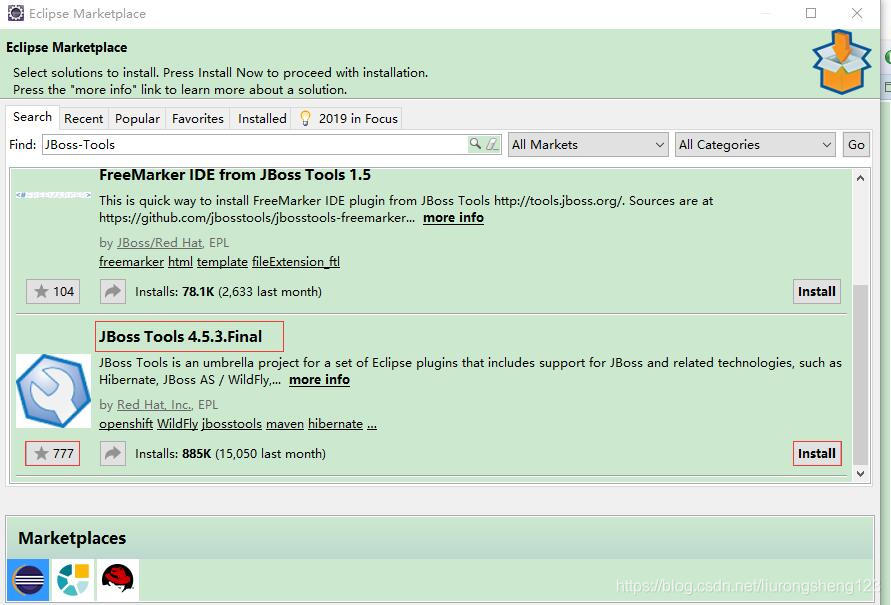Click the lightbulb icon on 2019 in Focus
This screenshot has width=891, height=605.
click(305, 118)
